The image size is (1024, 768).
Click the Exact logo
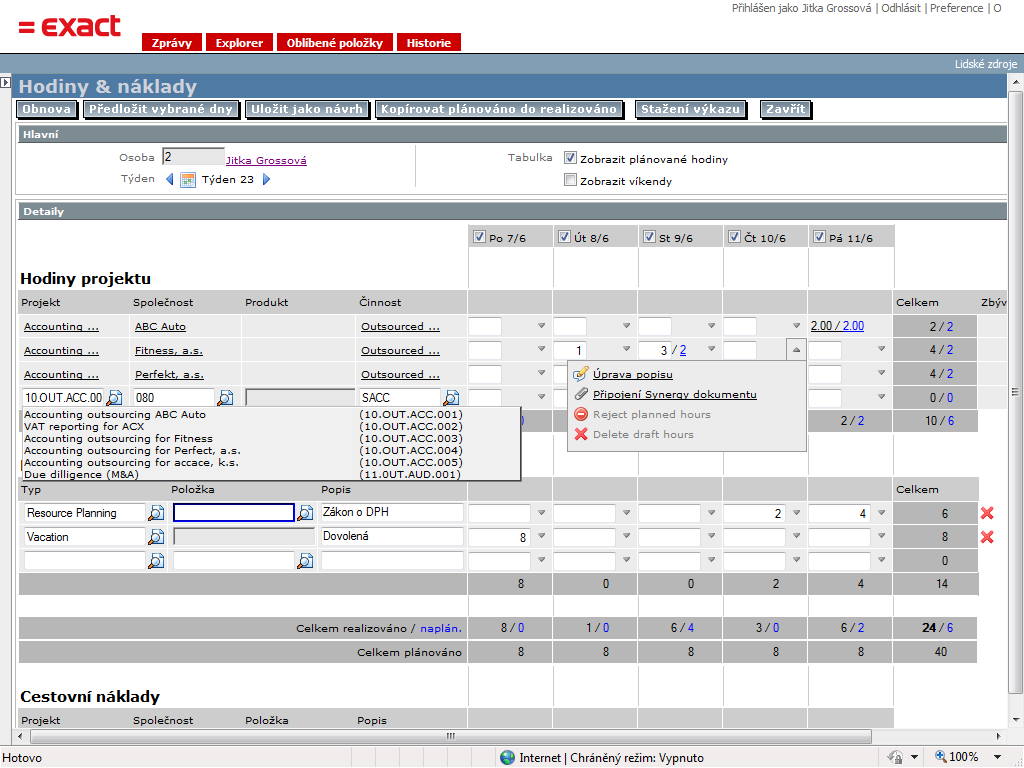70,27
